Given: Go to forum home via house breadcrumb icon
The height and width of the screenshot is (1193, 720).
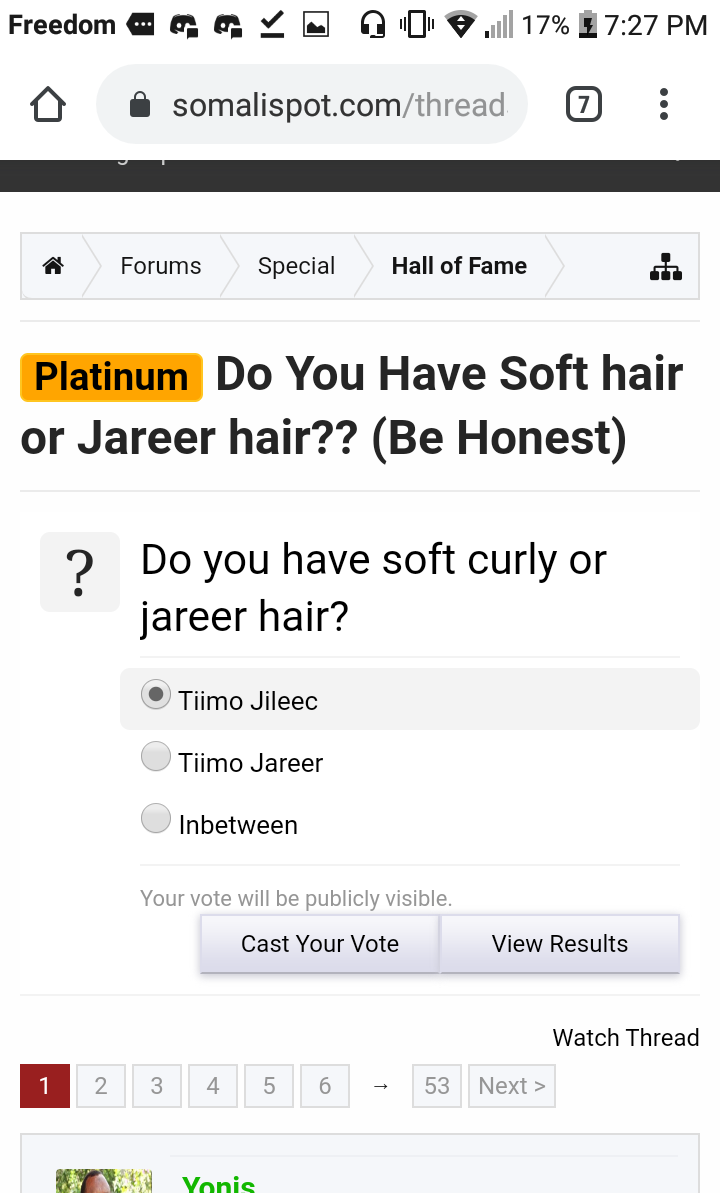Looking at the screenshot, I should (53, 266).
